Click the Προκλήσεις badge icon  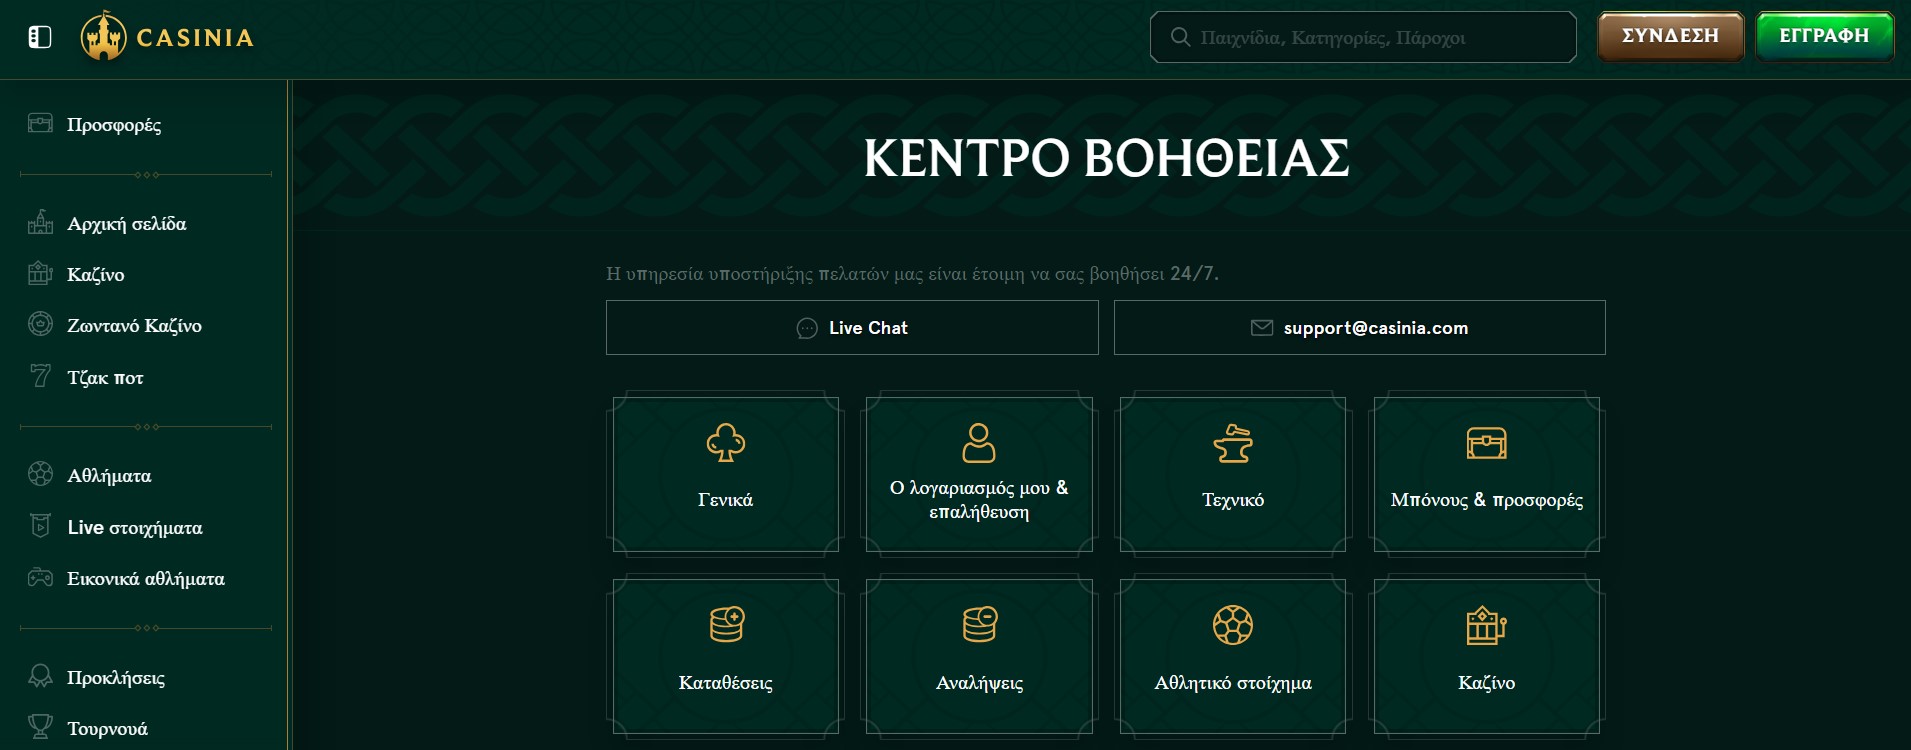pos(40,676)
